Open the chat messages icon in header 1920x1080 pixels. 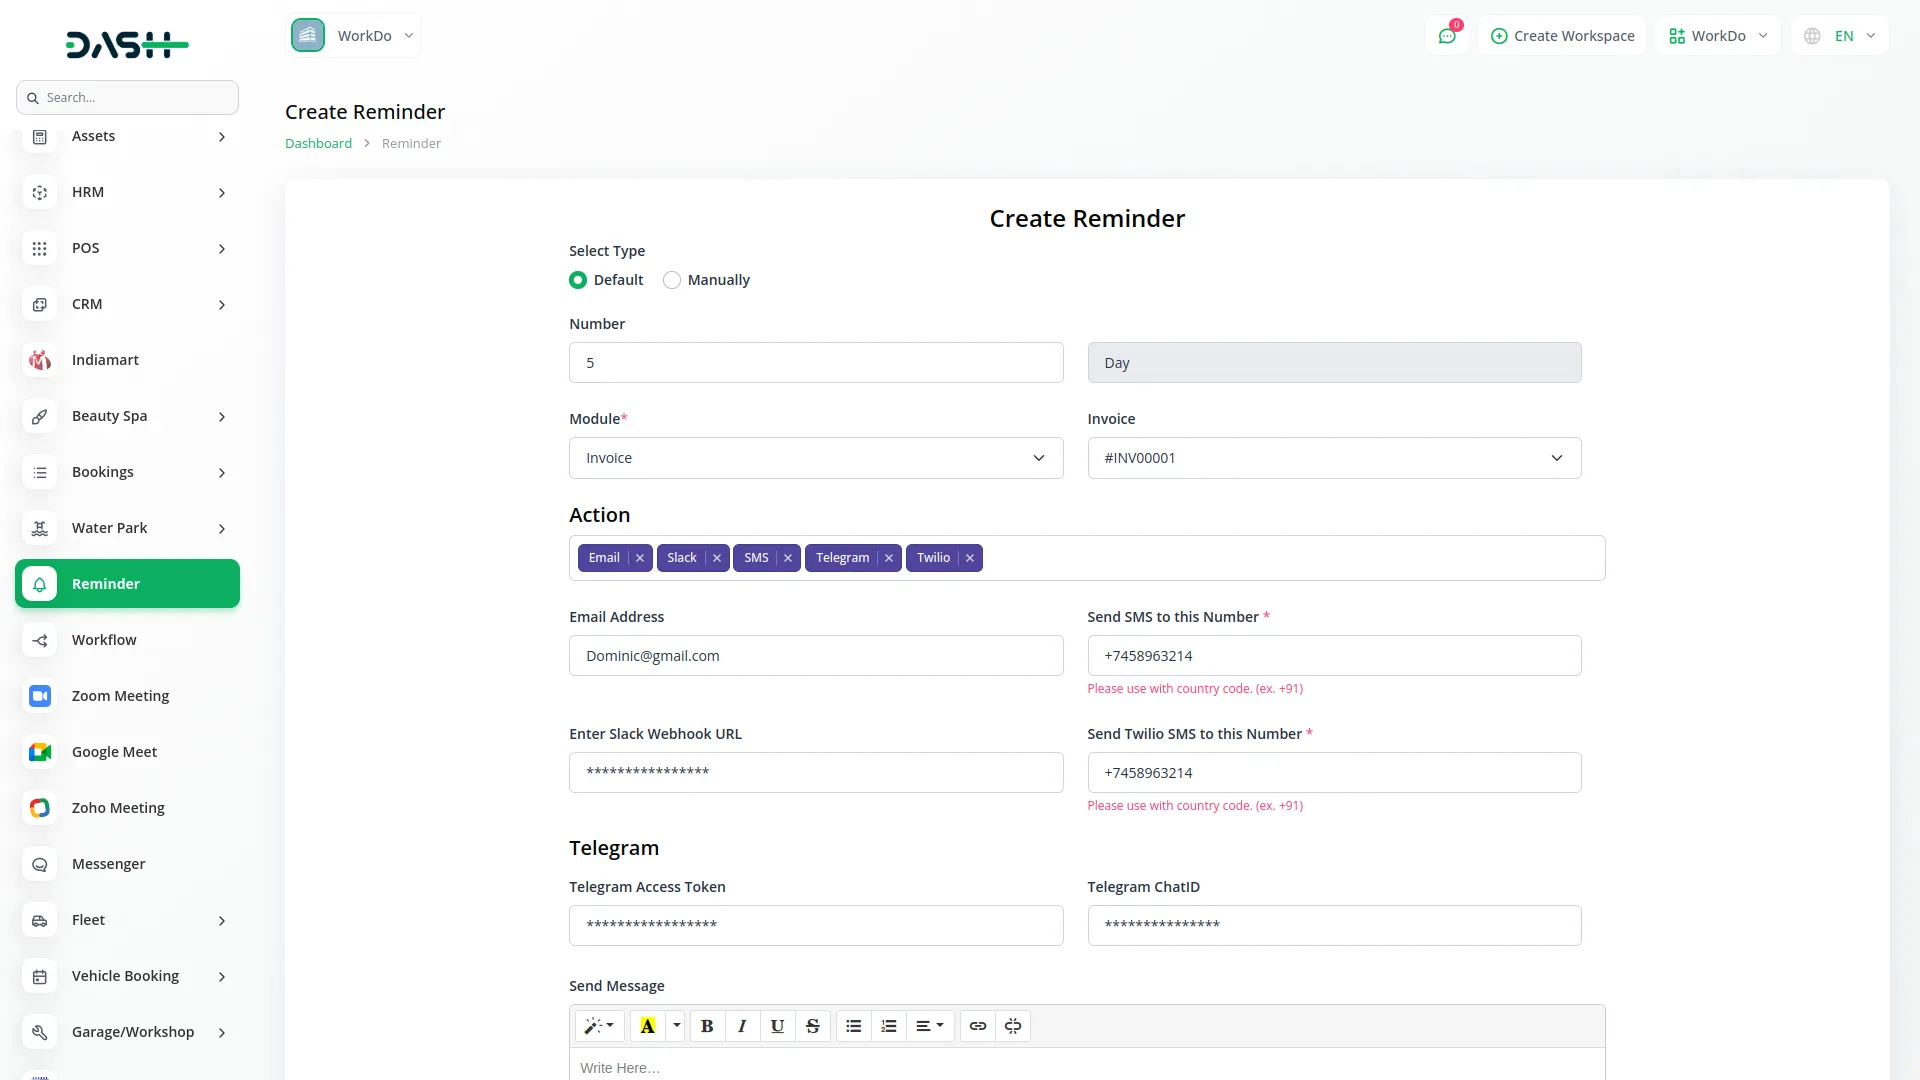1447,36
